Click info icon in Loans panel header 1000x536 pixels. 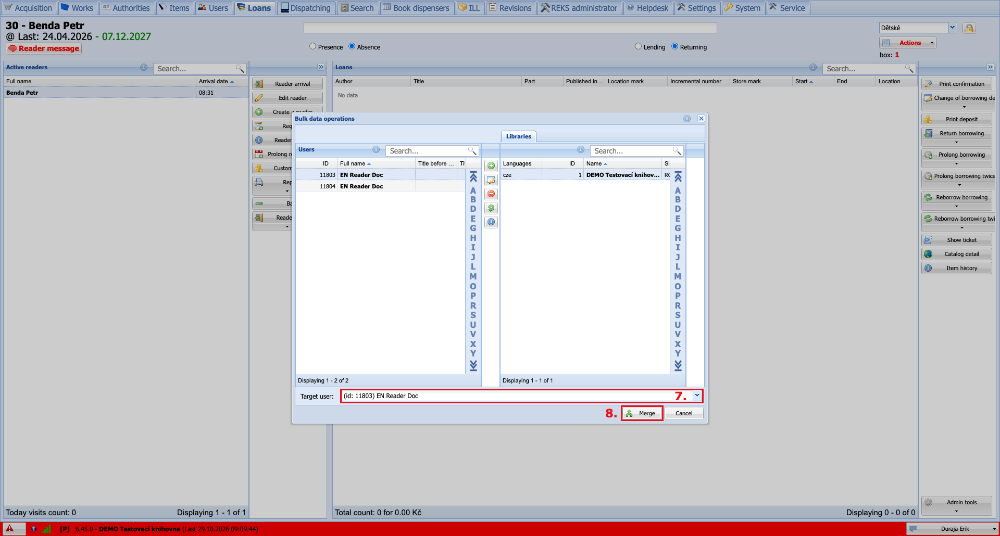coord(813,68)
